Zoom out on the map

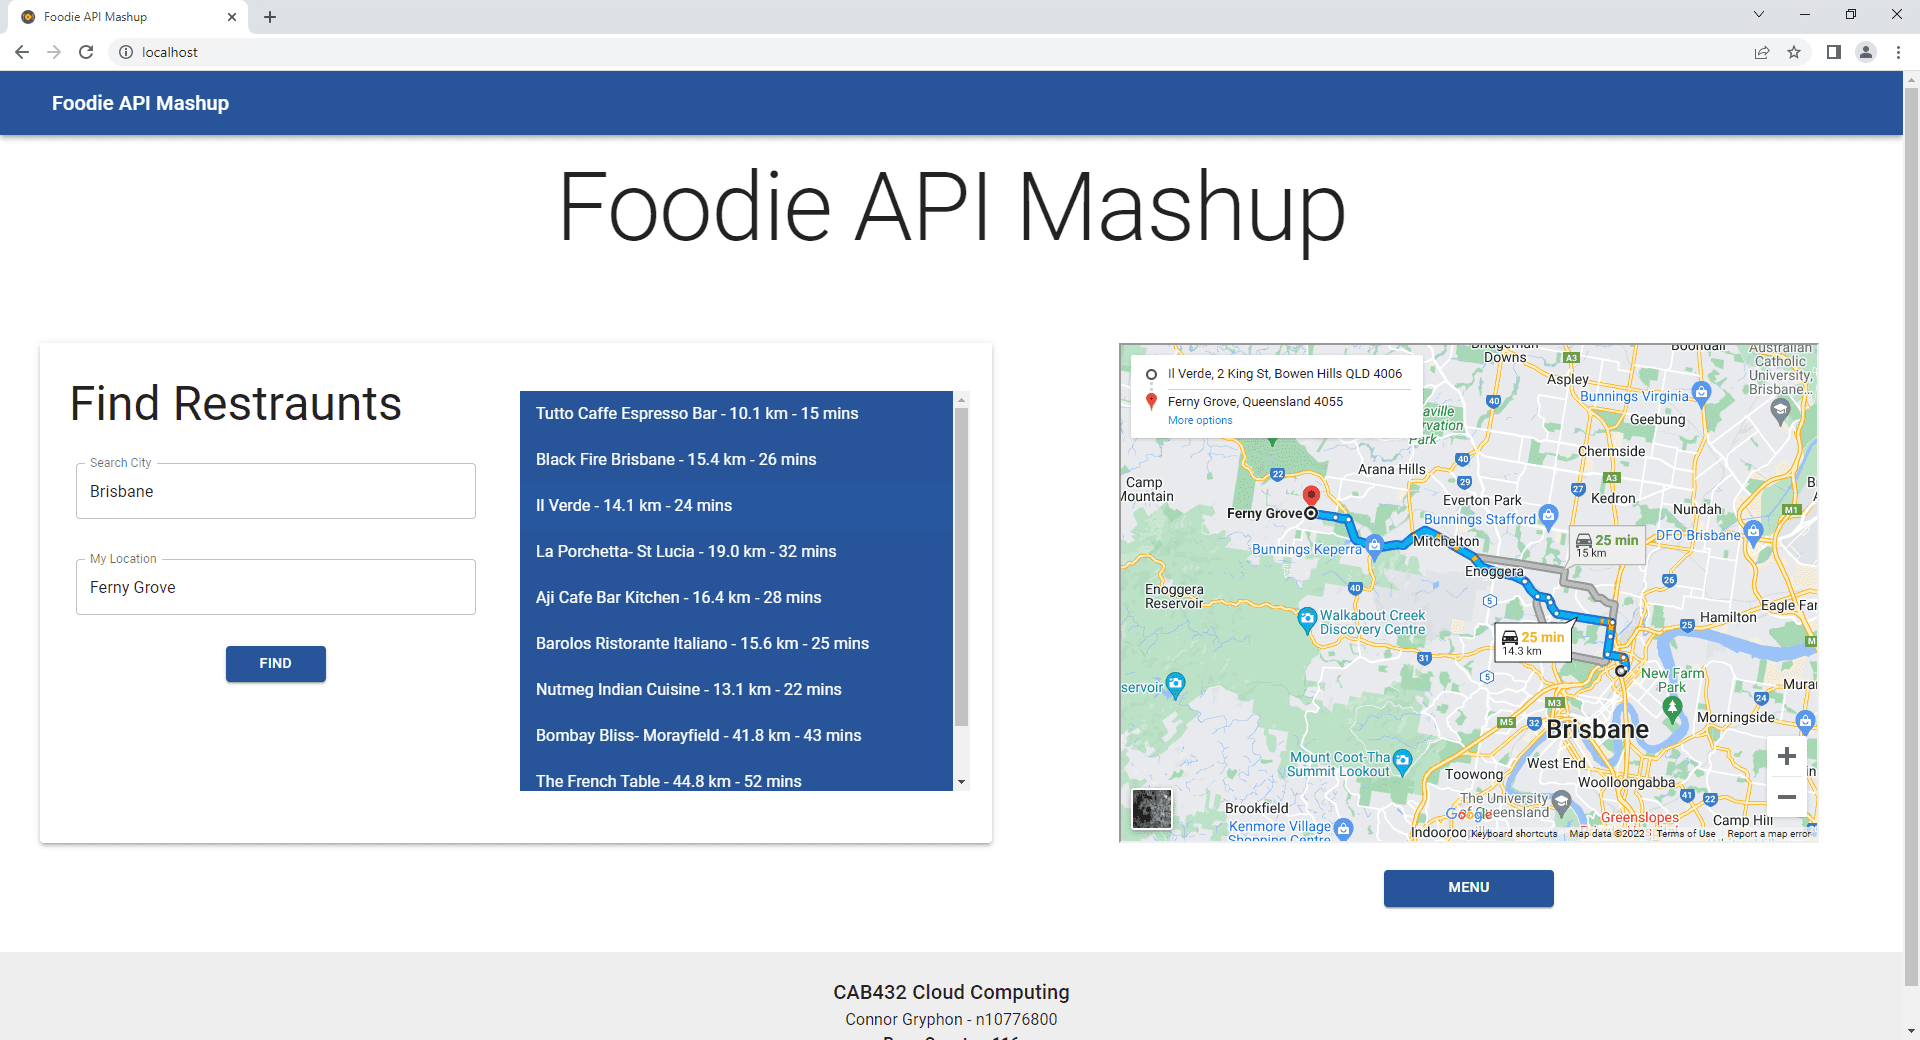click(x=1786, y=797)
